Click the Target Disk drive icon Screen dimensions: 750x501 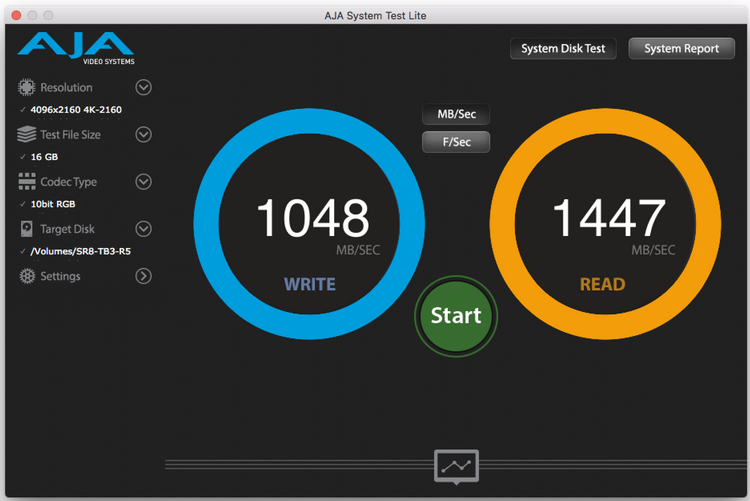tap(26, 229)
